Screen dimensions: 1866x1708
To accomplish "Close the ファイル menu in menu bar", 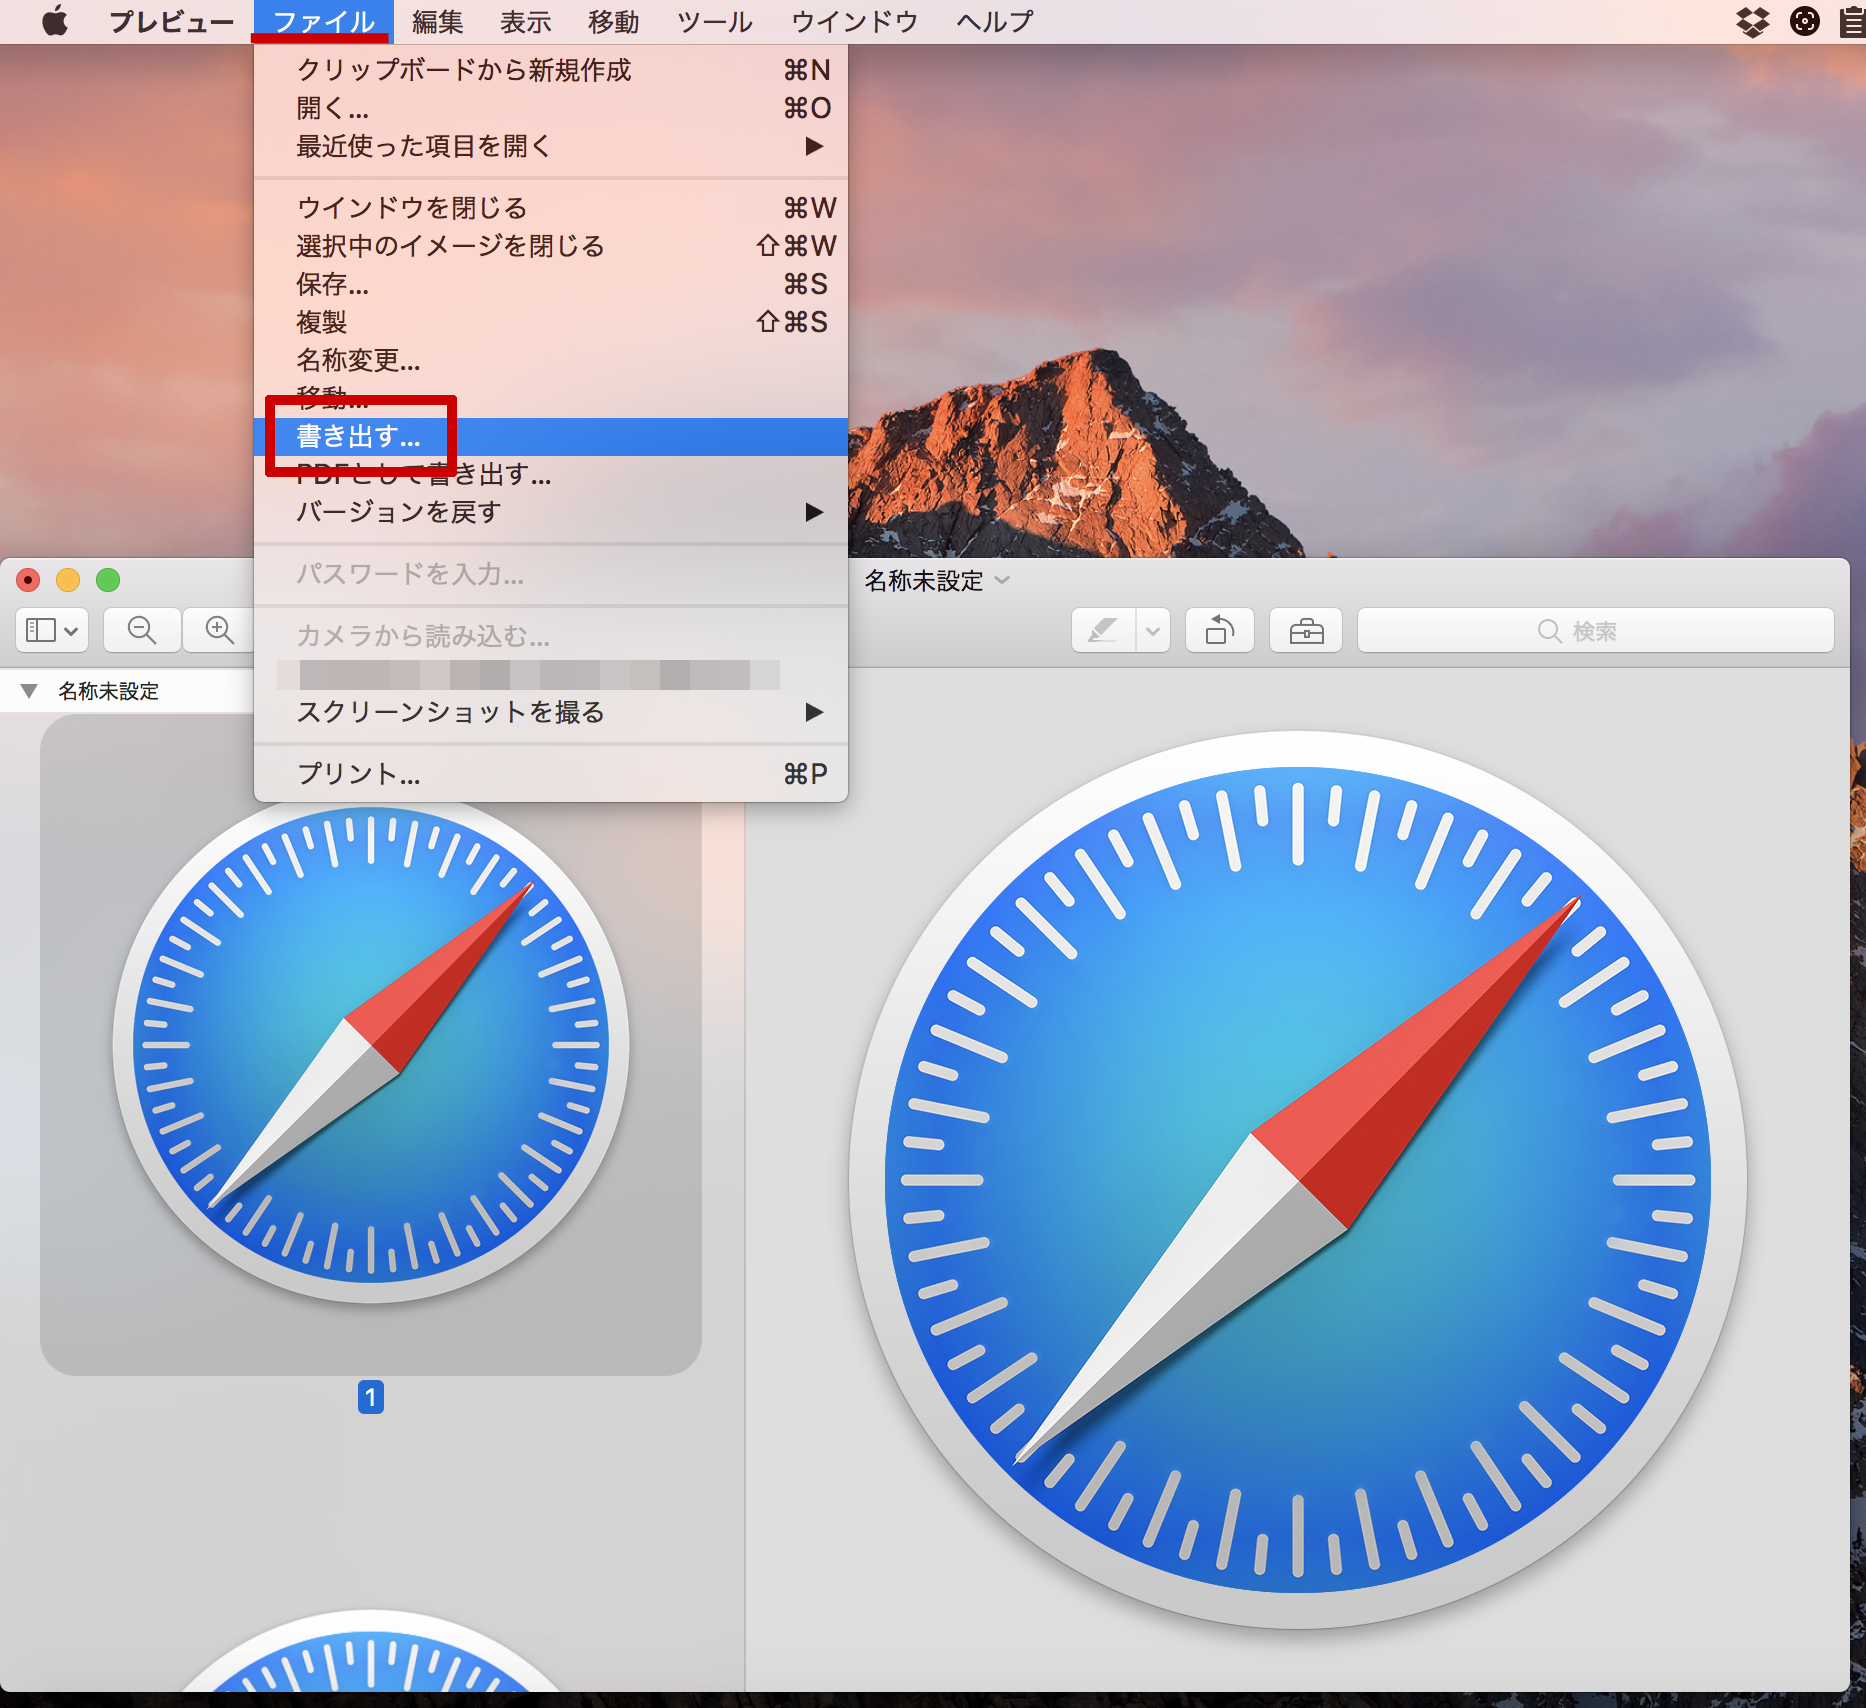I will point(324,21).
